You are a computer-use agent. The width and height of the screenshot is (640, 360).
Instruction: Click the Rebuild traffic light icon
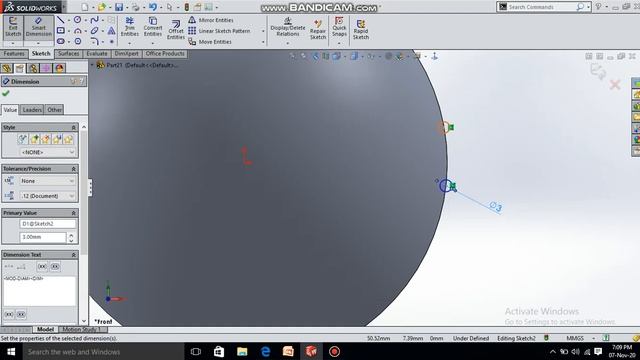click(x=187, y=7)
